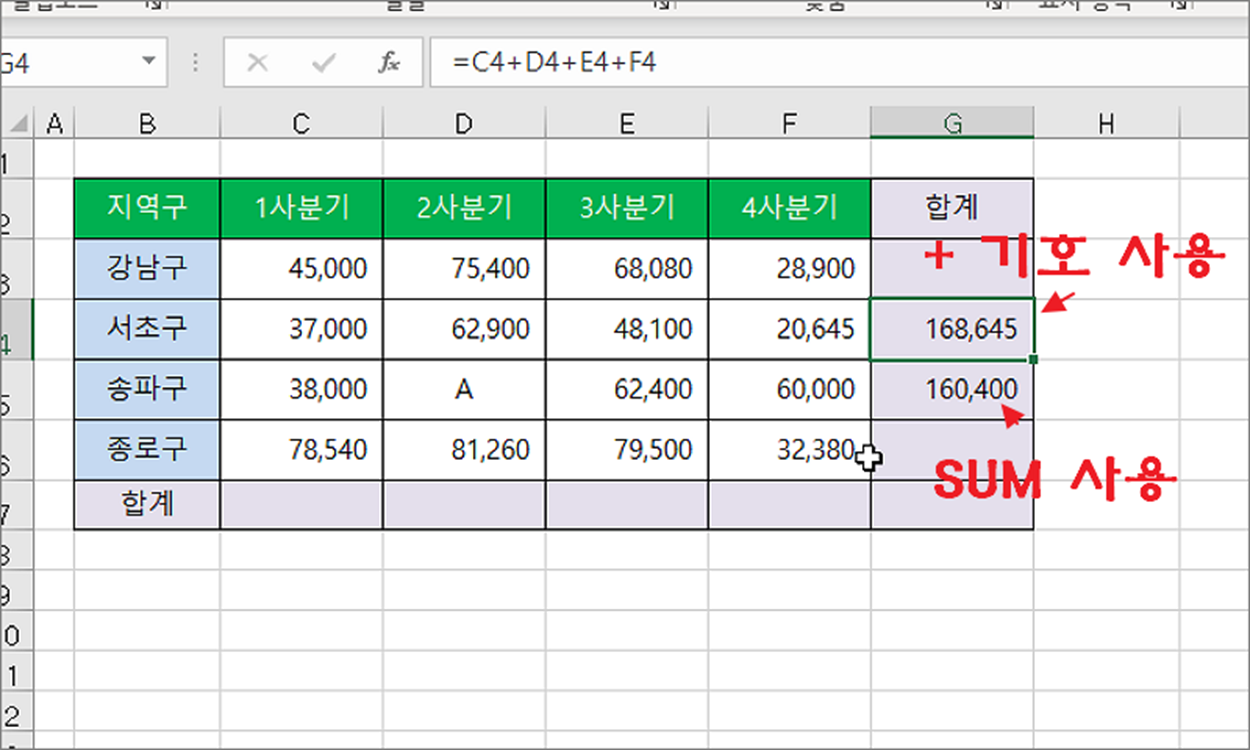1250x750 pixels.
Task: Click the Select All corner triangle
Action: (x=18, y=124)
